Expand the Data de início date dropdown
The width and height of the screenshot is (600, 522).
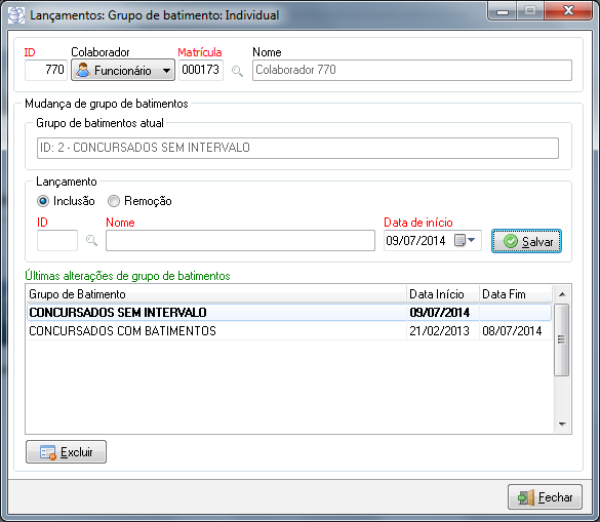[472, 241]
